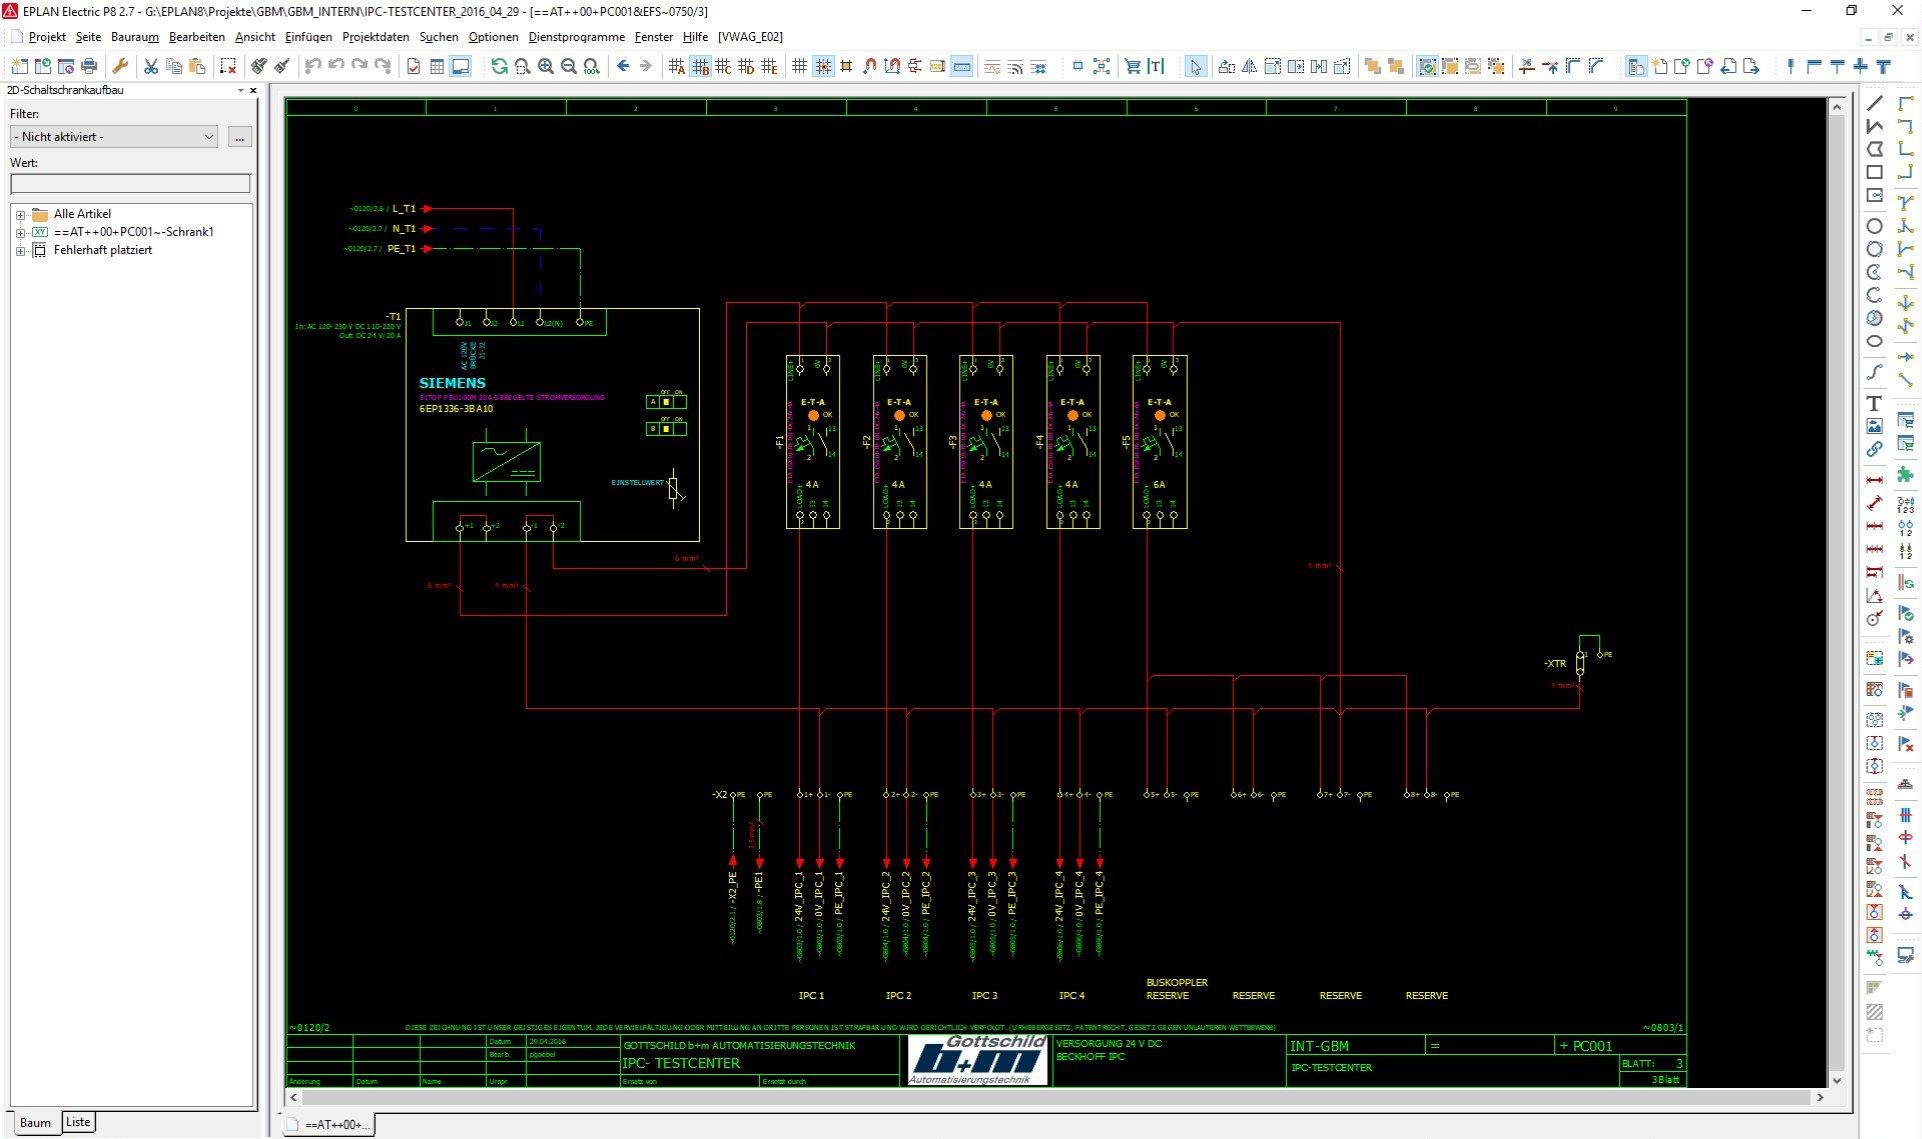The width and height of the screenshot is (1922, 1139).
Task: Toggle the graphical preview window button
Action: 460,66
